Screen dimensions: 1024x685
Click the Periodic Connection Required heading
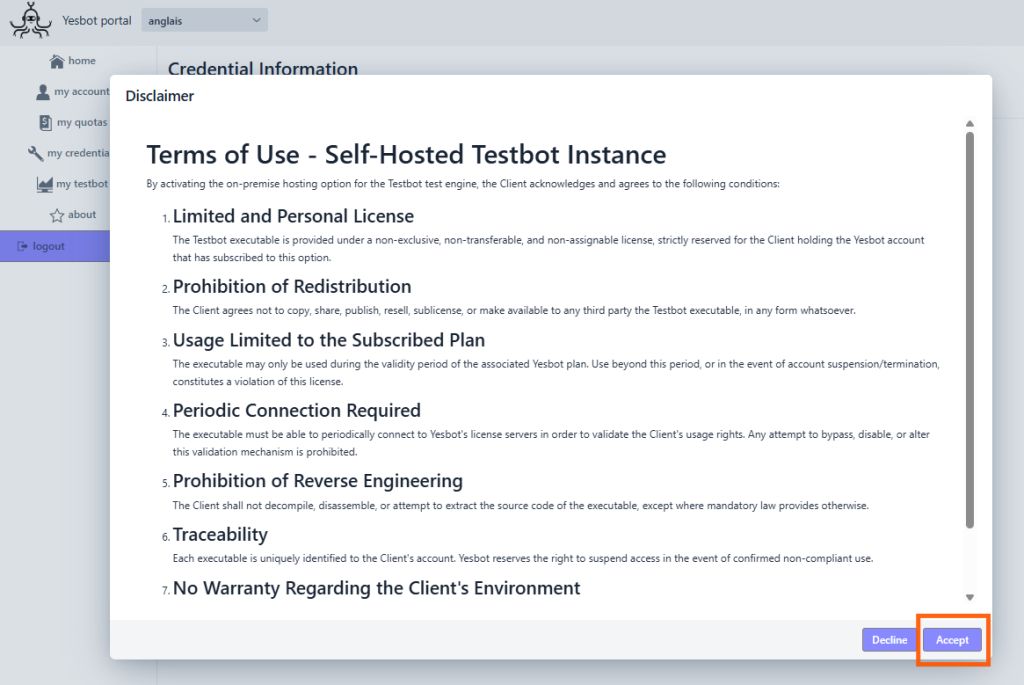coord(296,411)
